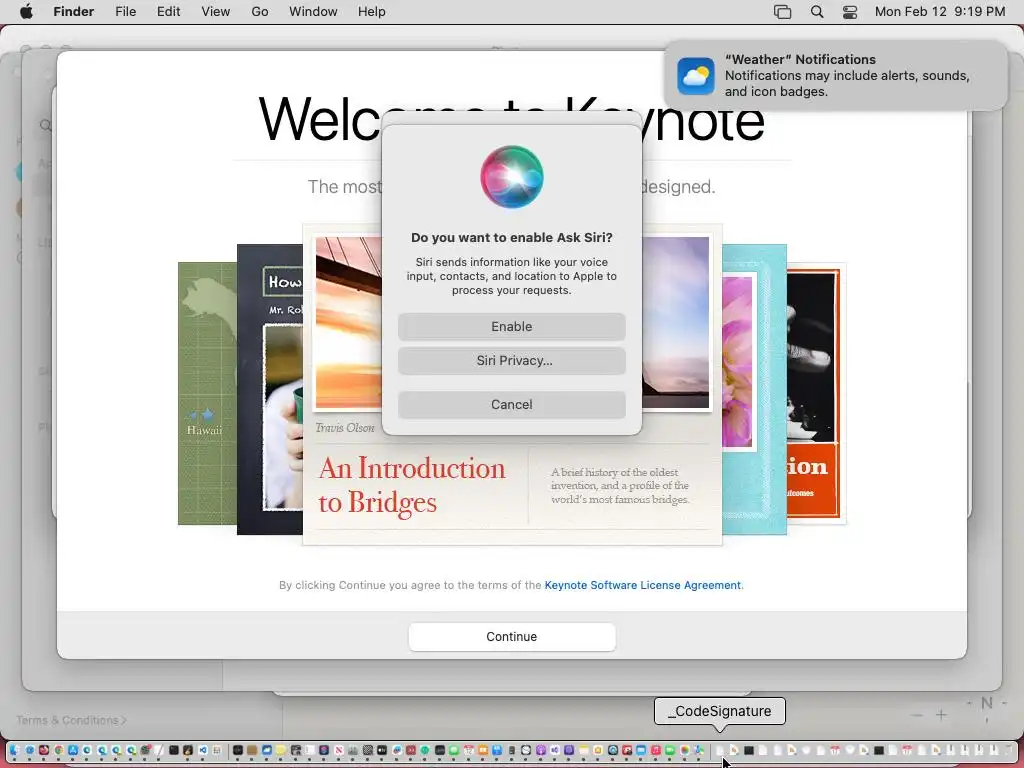Open Siri Privacy details

pyautogui.click(x=511, y=360)
